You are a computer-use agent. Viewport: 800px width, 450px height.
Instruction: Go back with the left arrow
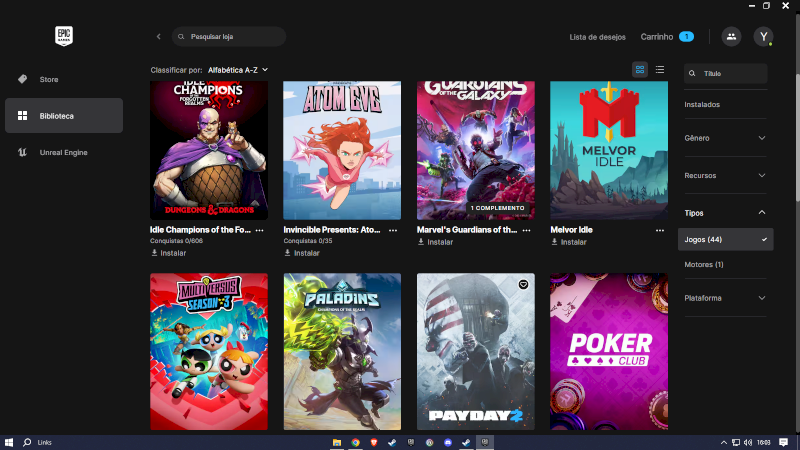coord(159,37)
